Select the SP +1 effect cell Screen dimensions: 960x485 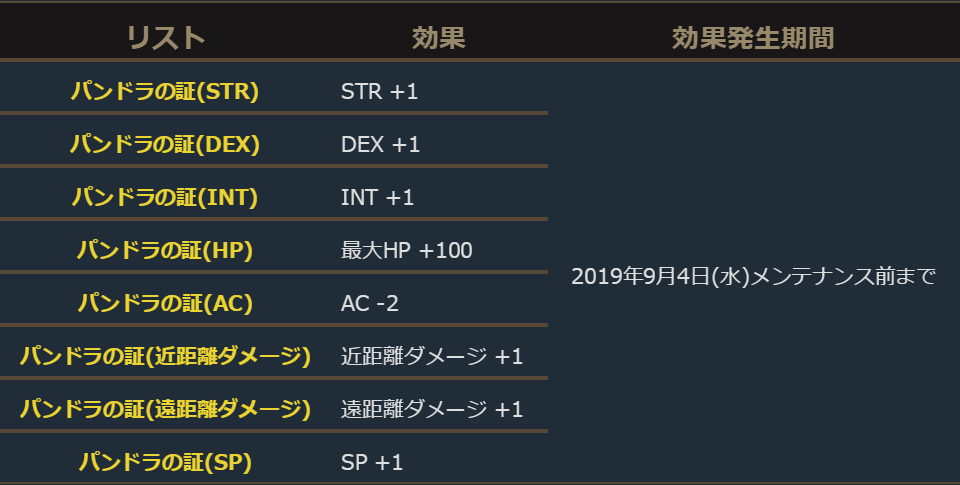(x=371, y=462)
